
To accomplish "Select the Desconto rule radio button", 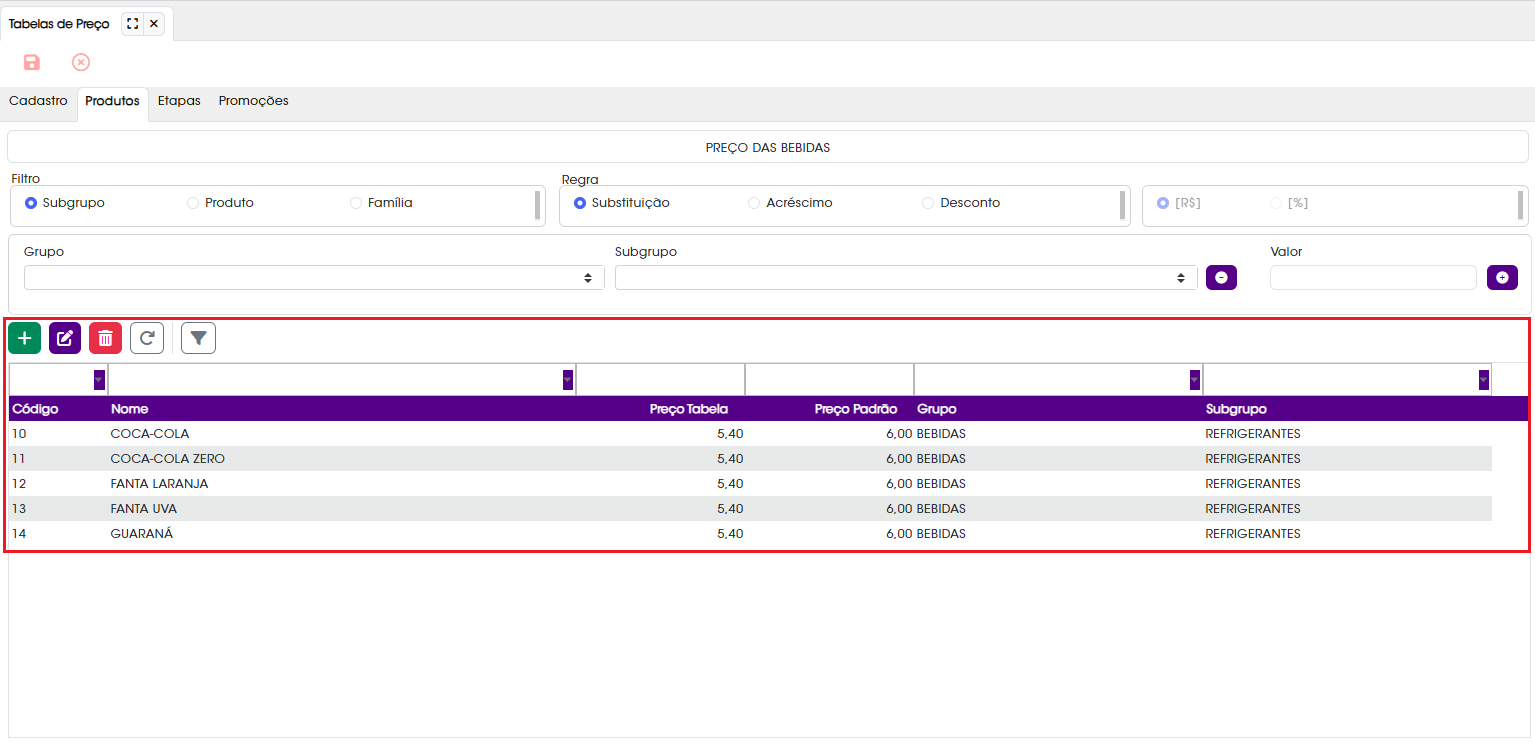I will pyautogui.click(x=928, y=203).
